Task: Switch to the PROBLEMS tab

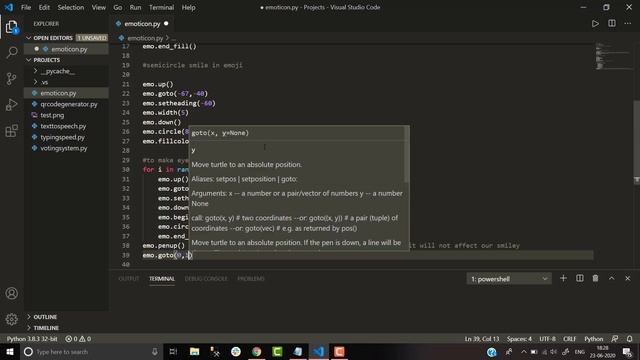Action: (251, 279)
